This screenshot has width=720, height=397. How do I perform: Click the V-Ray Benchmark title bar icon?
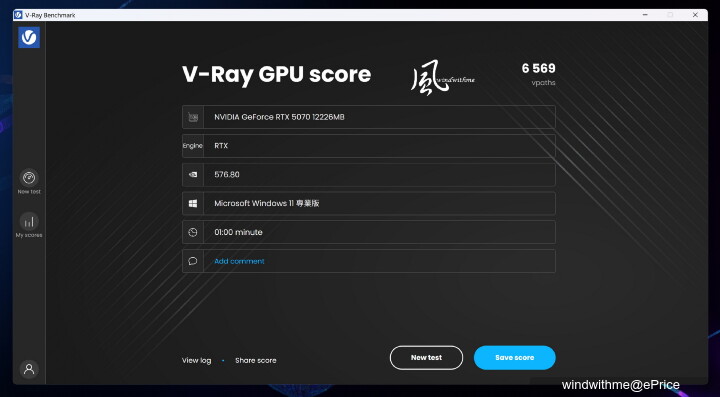[18, 15]
